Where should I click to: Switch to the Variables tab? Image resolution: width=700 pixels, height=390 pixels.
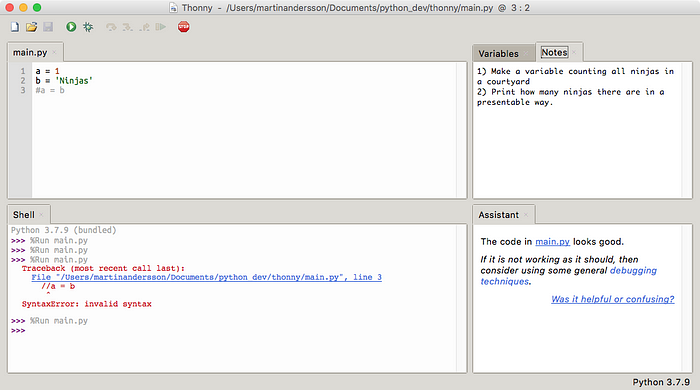pyautogui.click(x=499, y=54)
